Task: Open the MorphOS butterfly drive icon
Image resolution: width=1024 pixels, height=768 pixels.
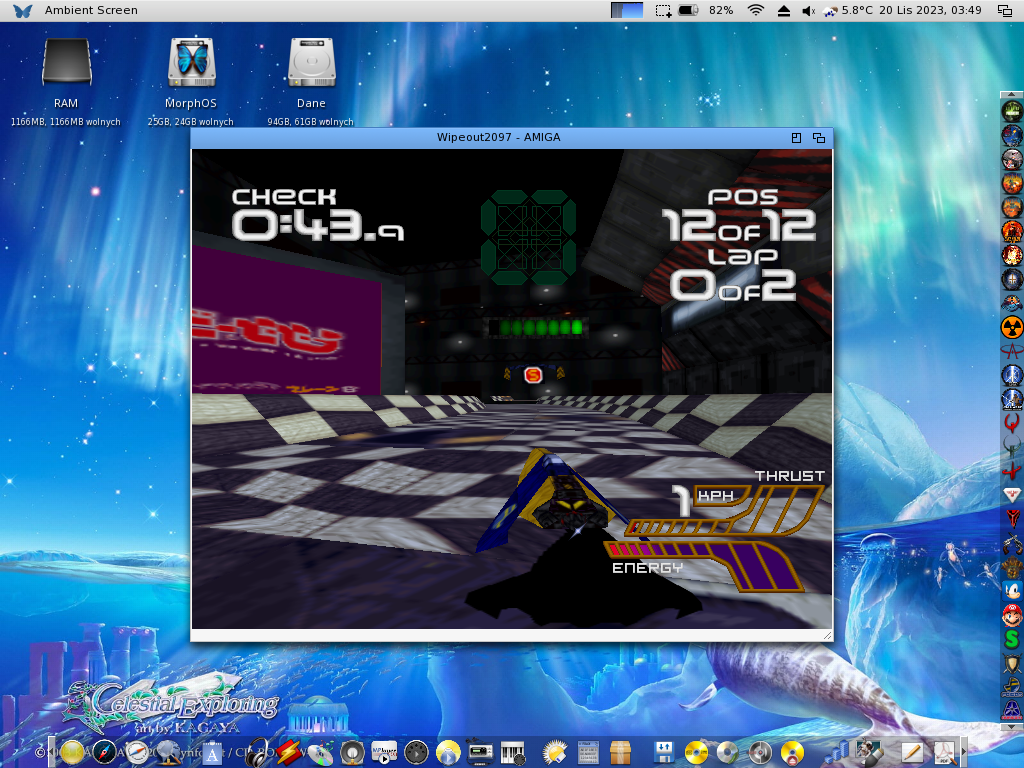Action: click(x=191, y=63)
